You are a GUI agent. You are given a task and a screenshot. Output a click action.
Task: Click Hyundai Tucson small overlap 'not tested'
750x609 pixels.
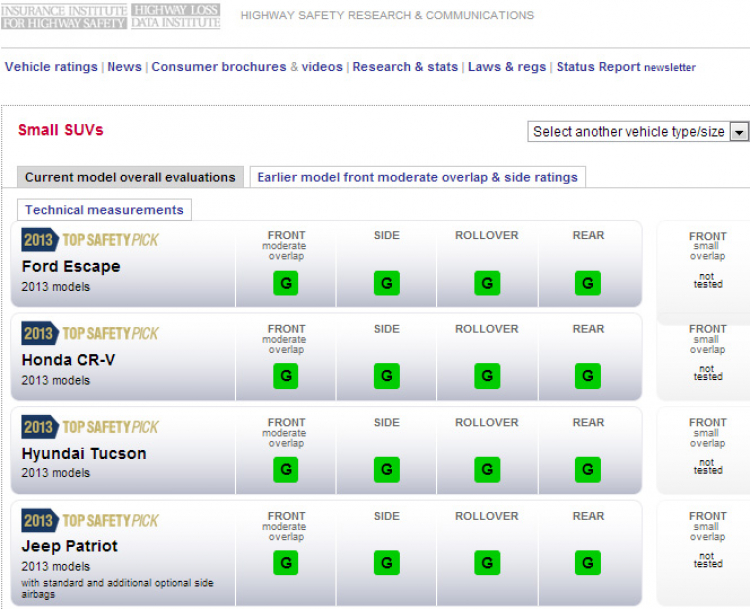(x=708, y=467)
